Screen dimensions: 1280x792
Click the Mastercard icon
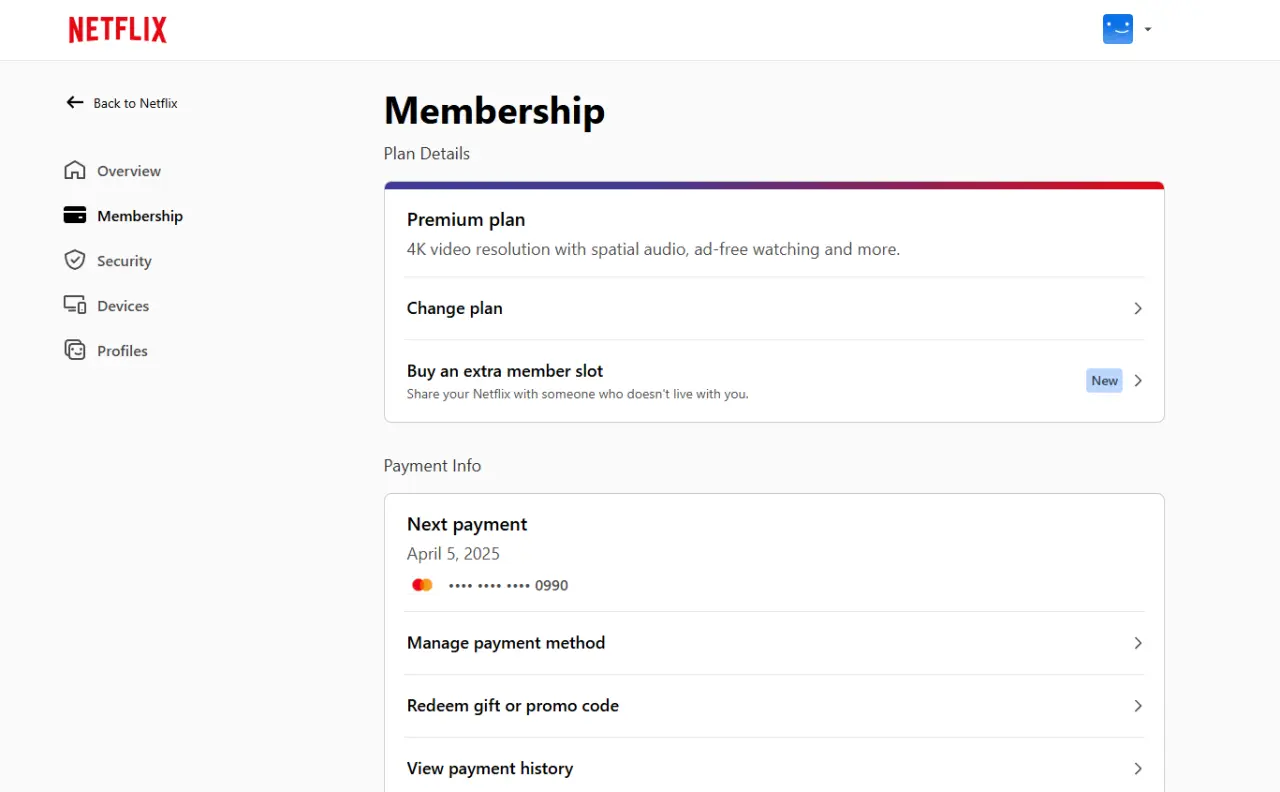click(422, 585)
